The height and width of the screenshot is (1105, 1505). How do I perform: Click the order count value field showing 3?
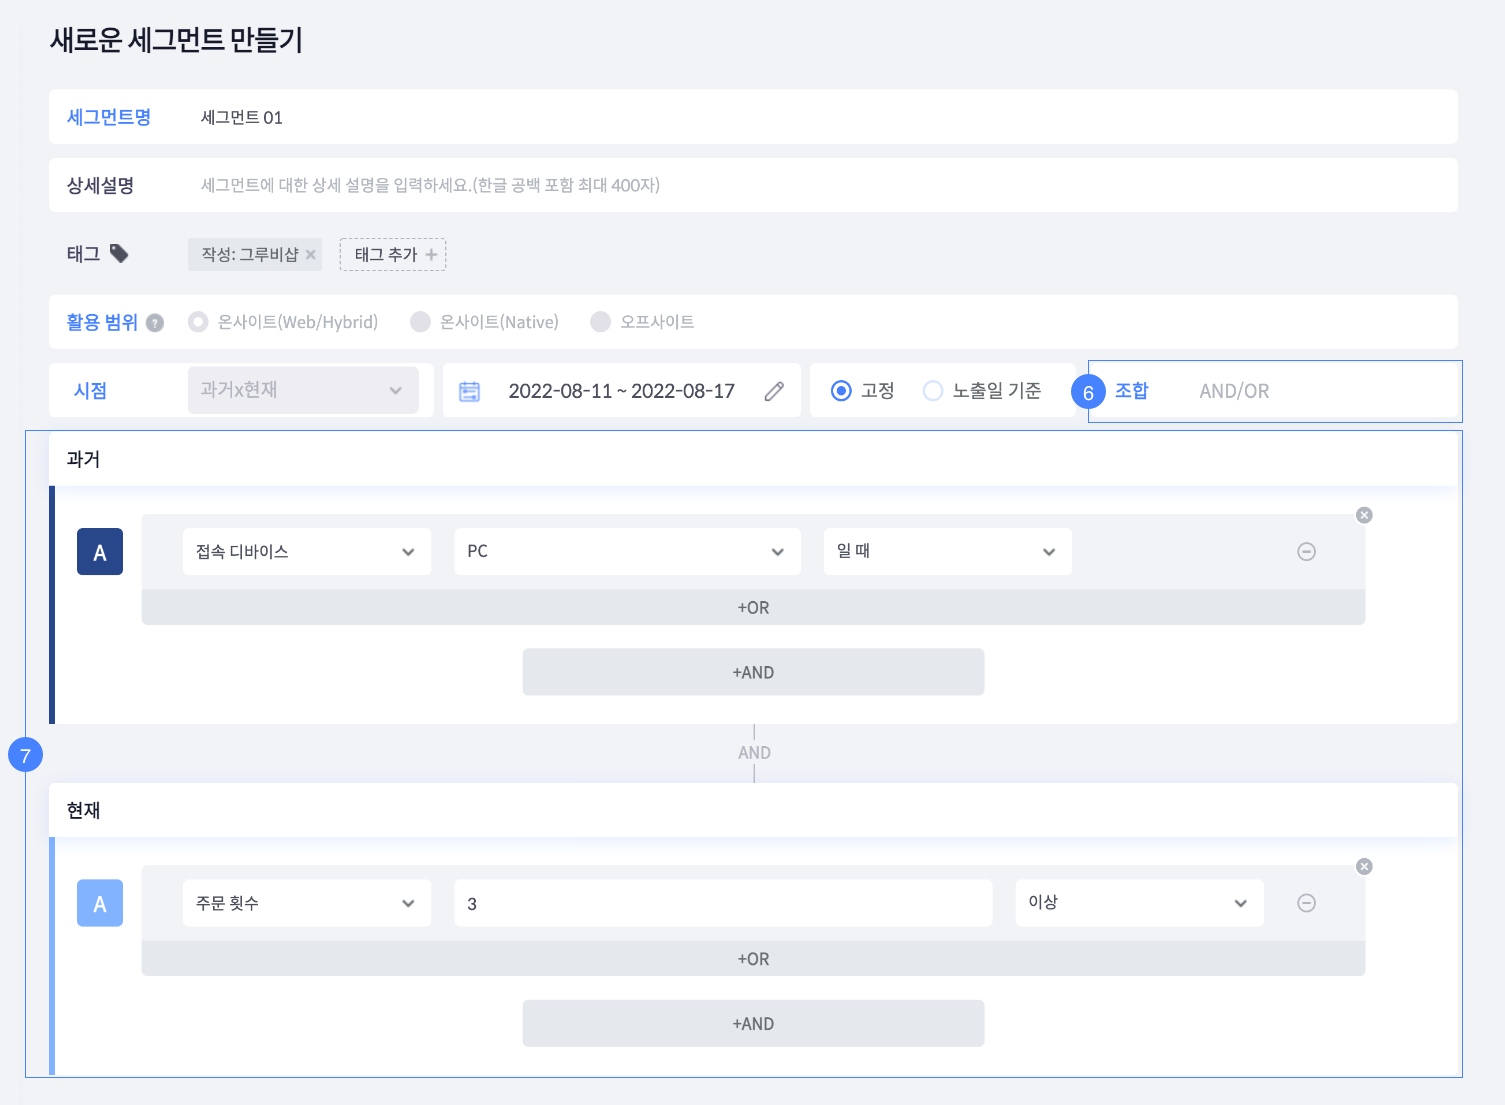point(722,903)
